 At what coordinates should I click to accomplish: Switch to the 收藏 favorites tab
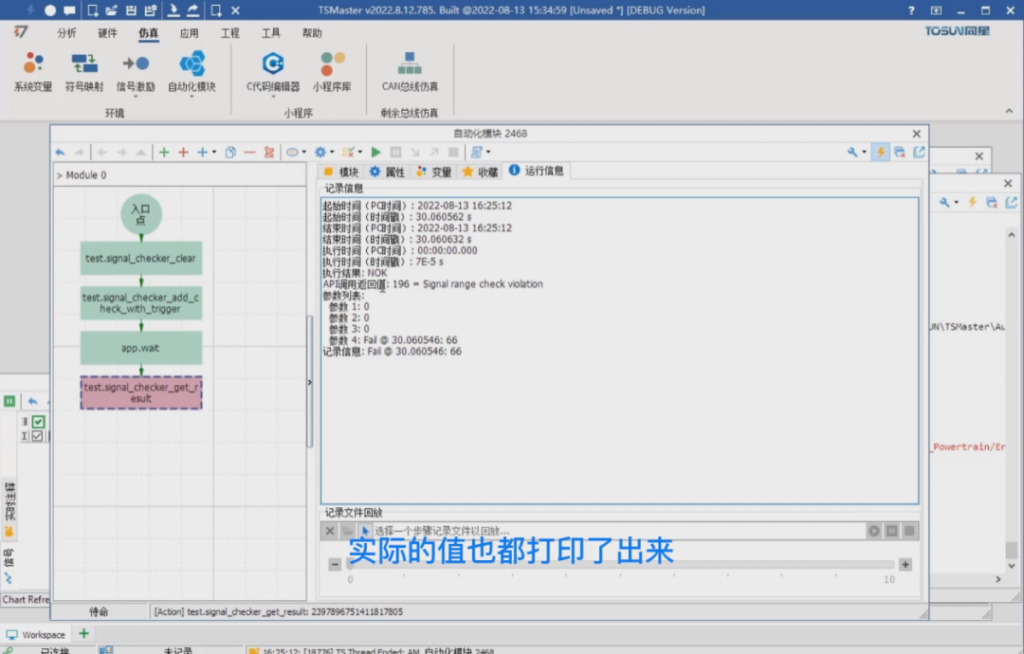click(481, 172)
